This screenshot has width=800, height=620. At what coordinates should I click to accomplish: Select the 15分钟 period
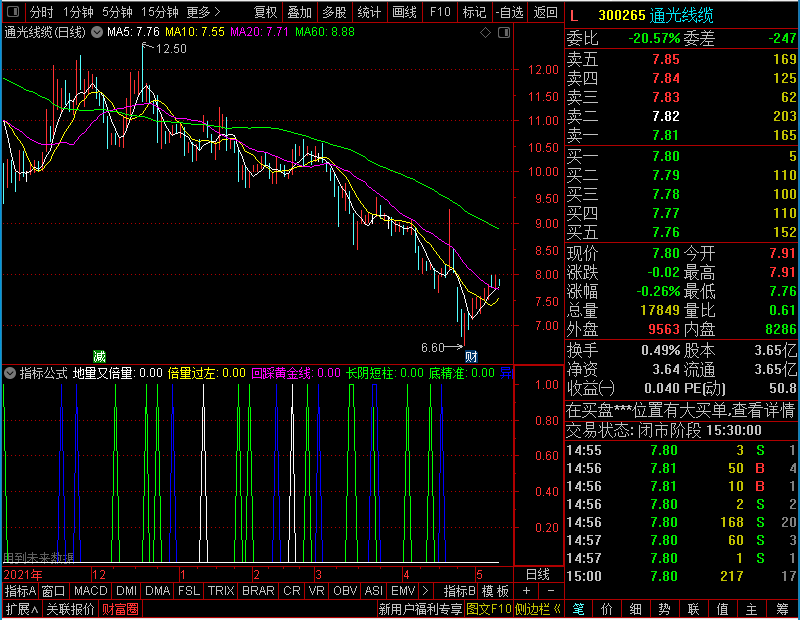160,12
